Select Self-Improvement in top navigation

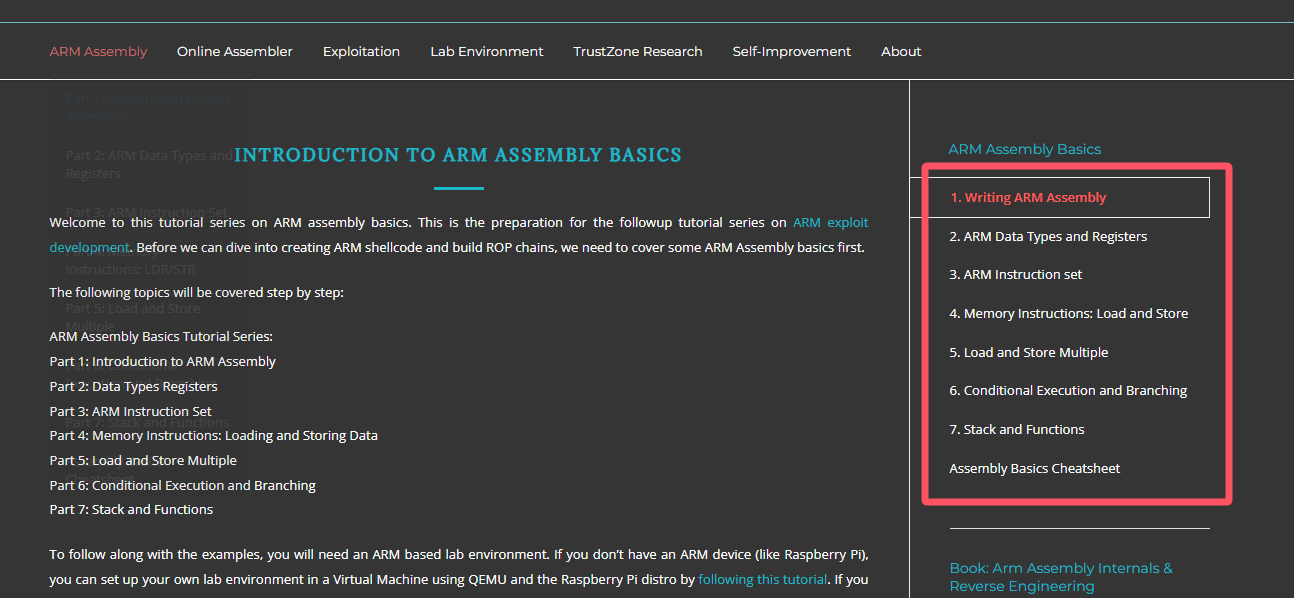point(792,51)
